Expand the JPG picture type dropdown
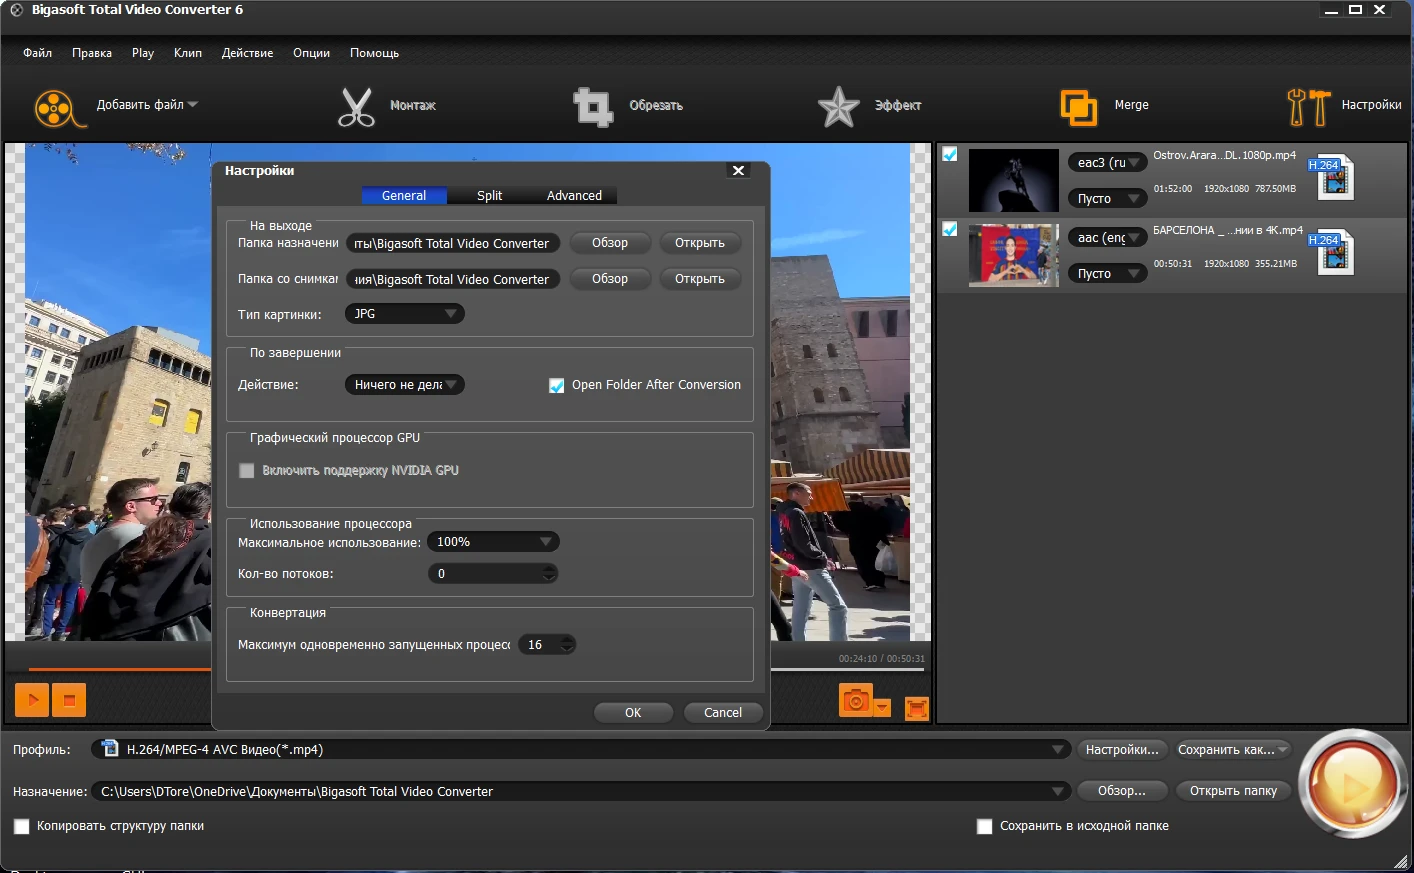This screenshot has width=1414, height=873. tap(404, 314)
